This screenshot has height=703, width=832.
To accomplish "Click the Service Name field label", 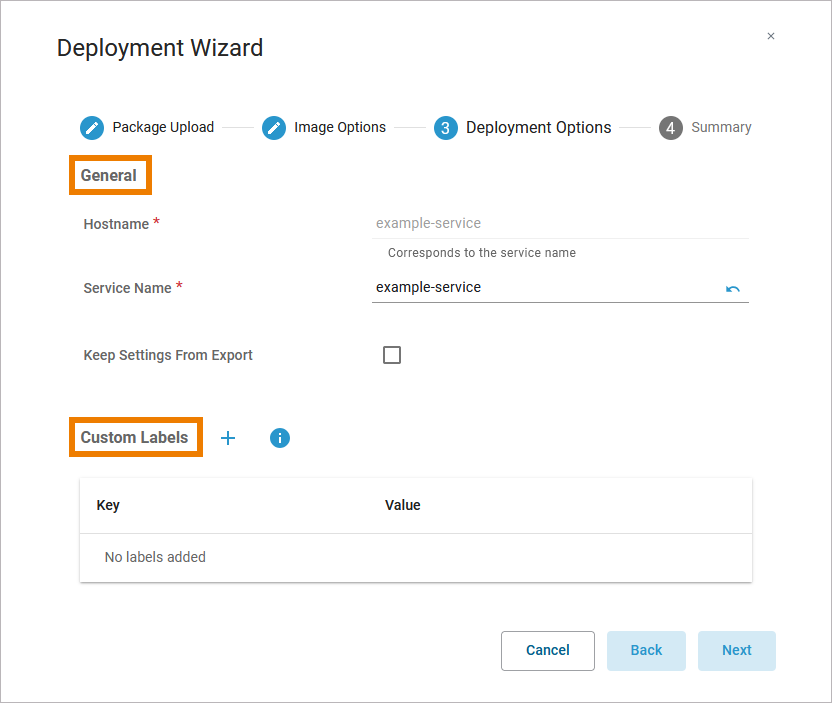I will pyautogui.click(x=127, y=288).
